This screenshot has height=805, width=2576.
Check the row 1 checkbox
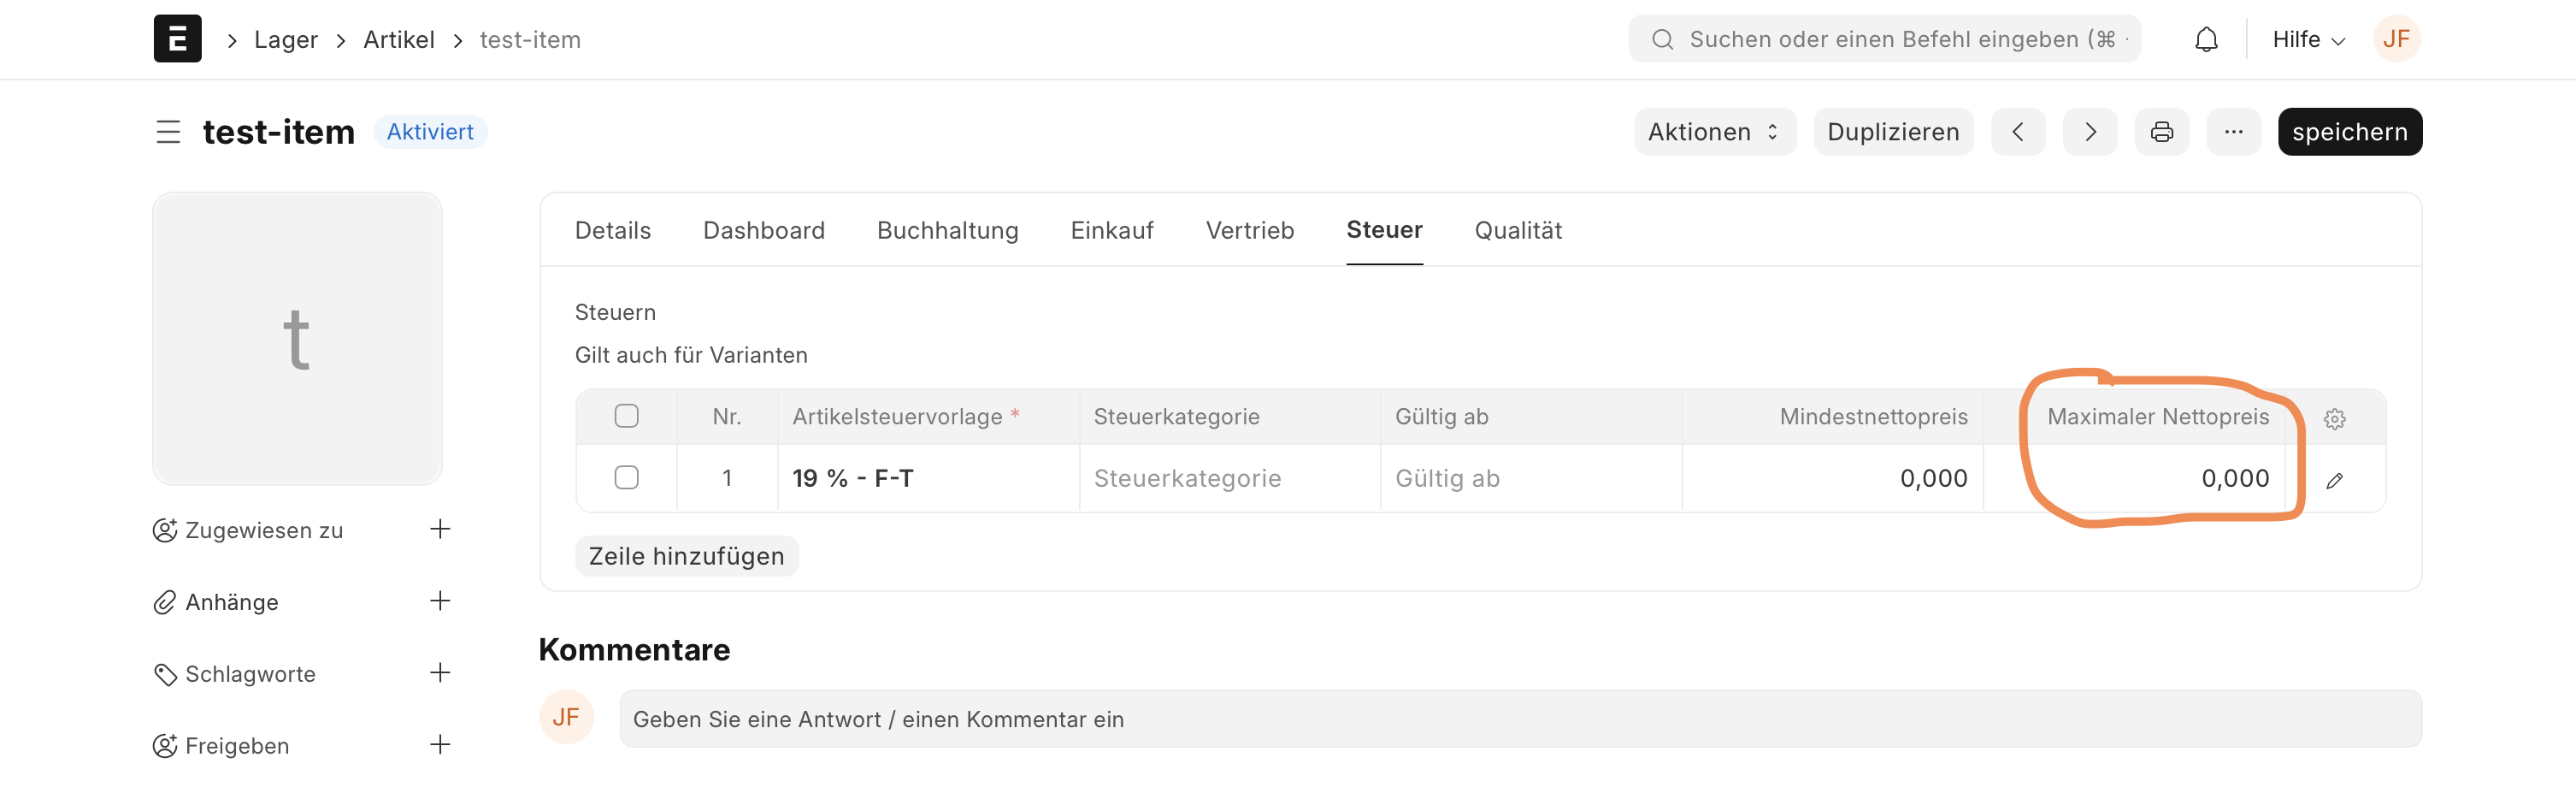626,478
